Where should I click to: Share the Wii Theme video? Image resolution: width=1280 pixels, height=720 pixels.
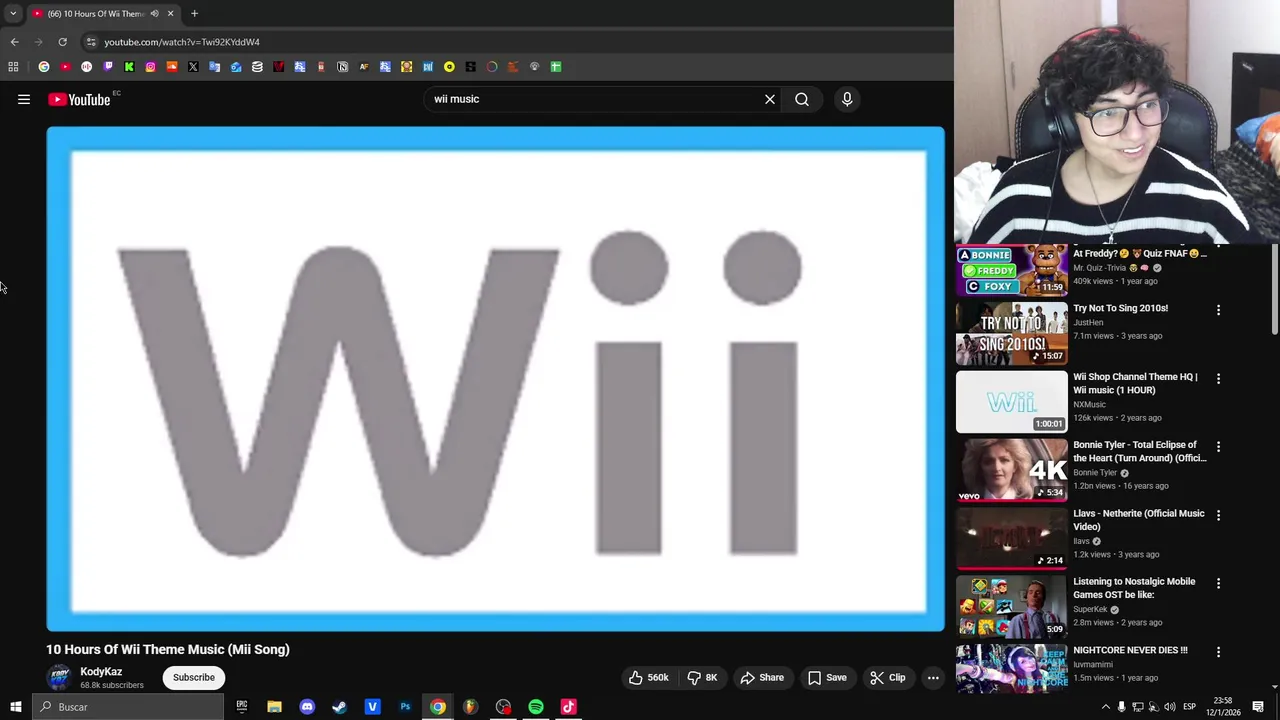point(762,677)
